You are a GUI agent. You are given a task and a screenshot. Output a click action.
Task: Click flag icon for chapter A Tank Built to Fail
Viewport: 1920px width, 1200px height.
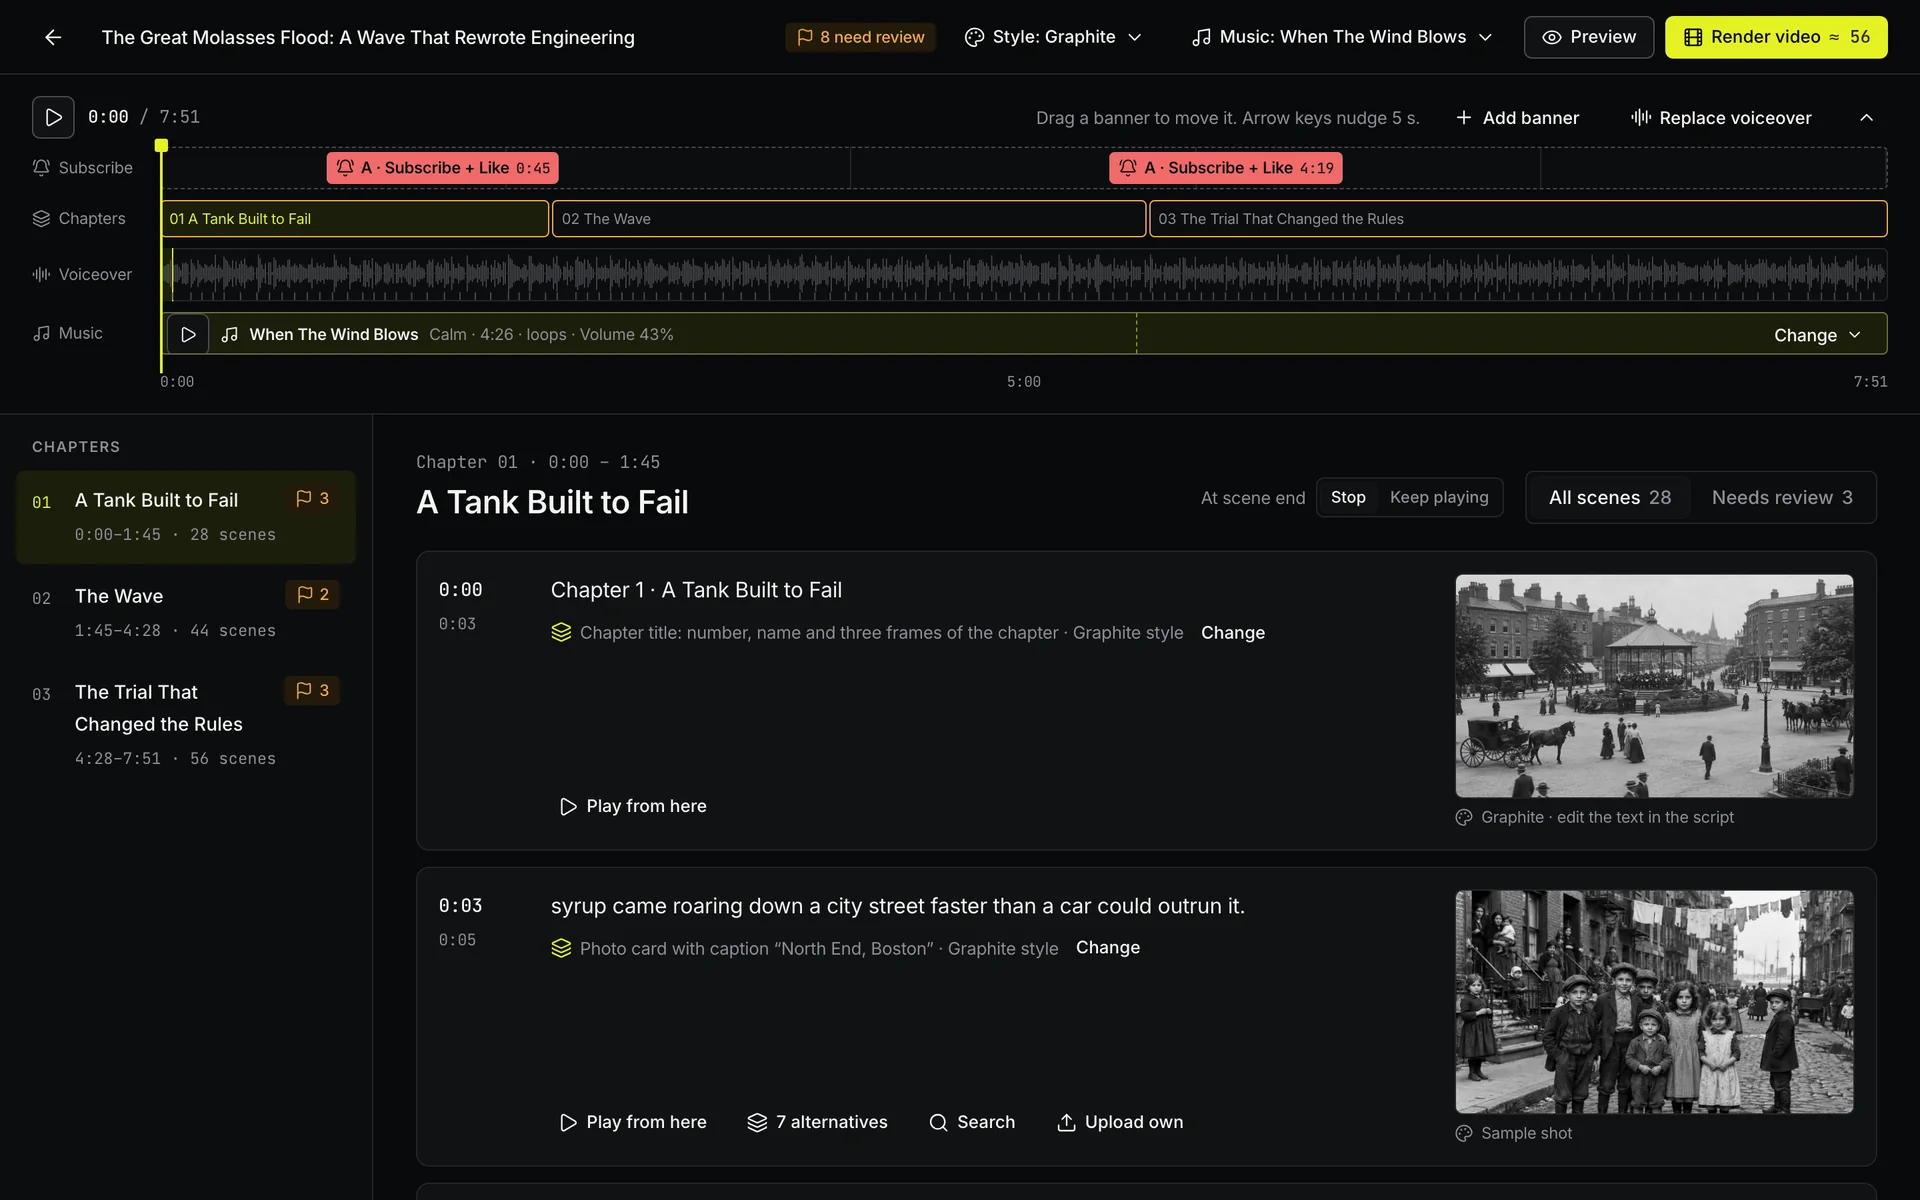(x=304, y=498)
